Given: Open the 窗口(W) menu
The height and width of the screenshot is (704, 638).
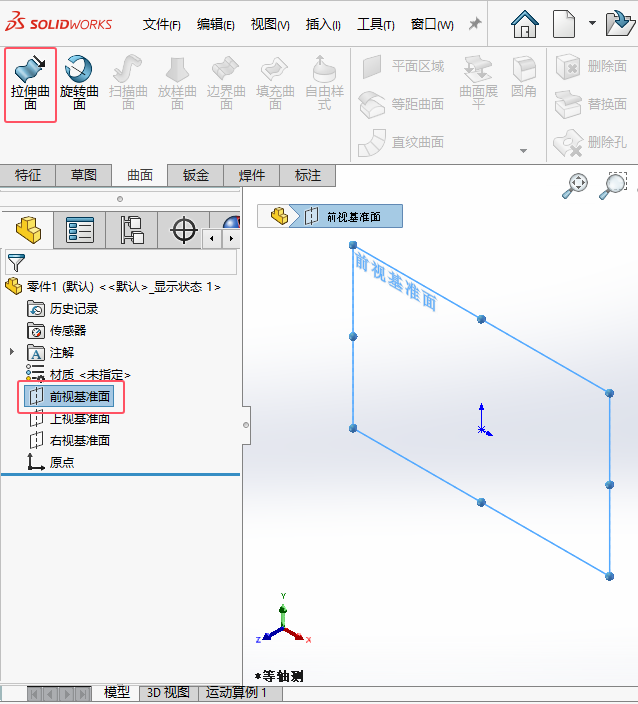Looking at the screenshot, I should [x=432, y=24].
